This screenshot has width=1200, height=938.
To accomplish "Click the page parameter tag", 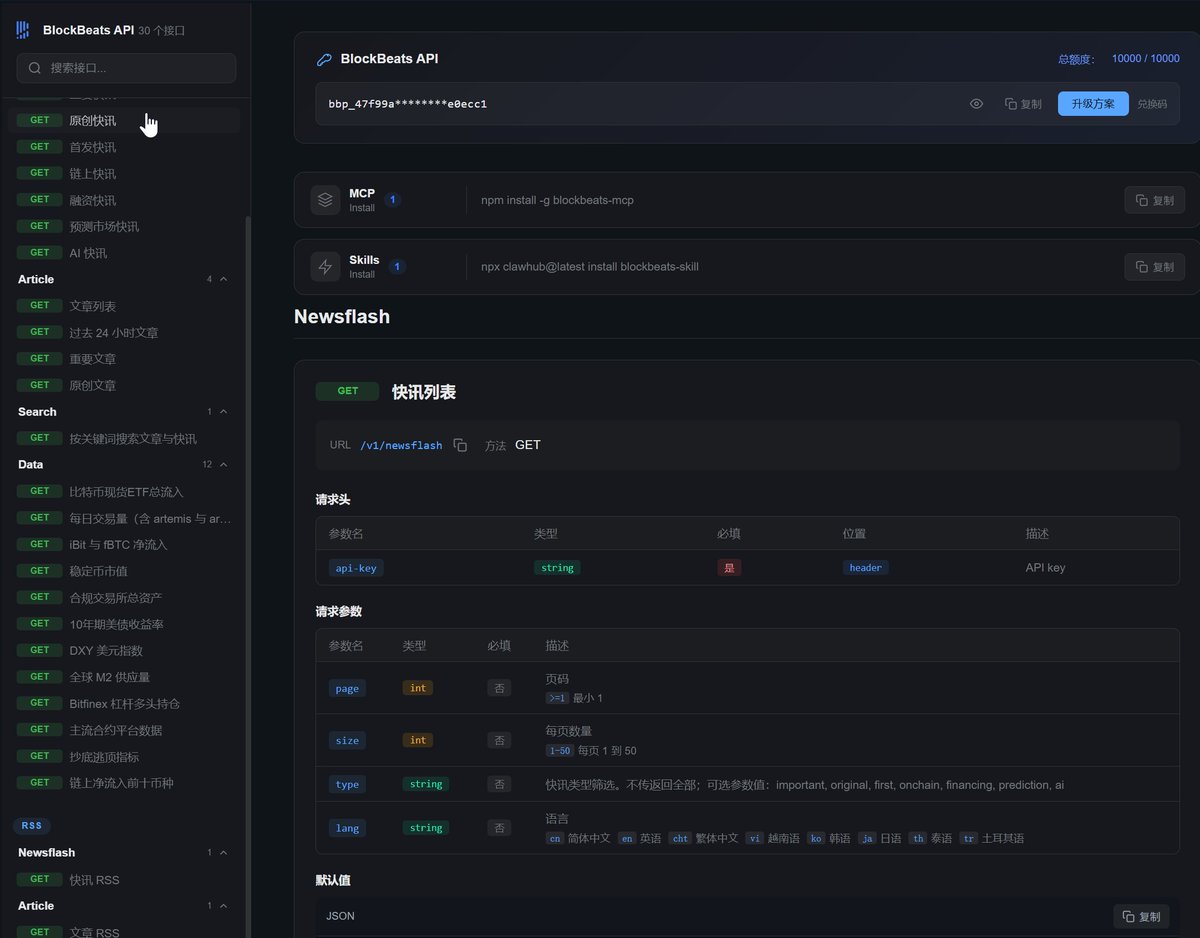I will pyautogui.click(x=347, y=688).
